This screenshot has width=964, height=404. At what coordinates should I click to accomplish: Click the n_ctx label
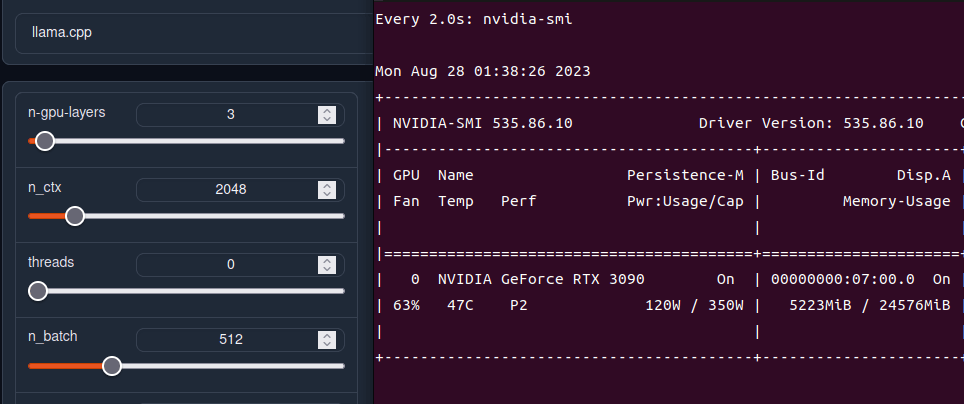click(45, 188)
